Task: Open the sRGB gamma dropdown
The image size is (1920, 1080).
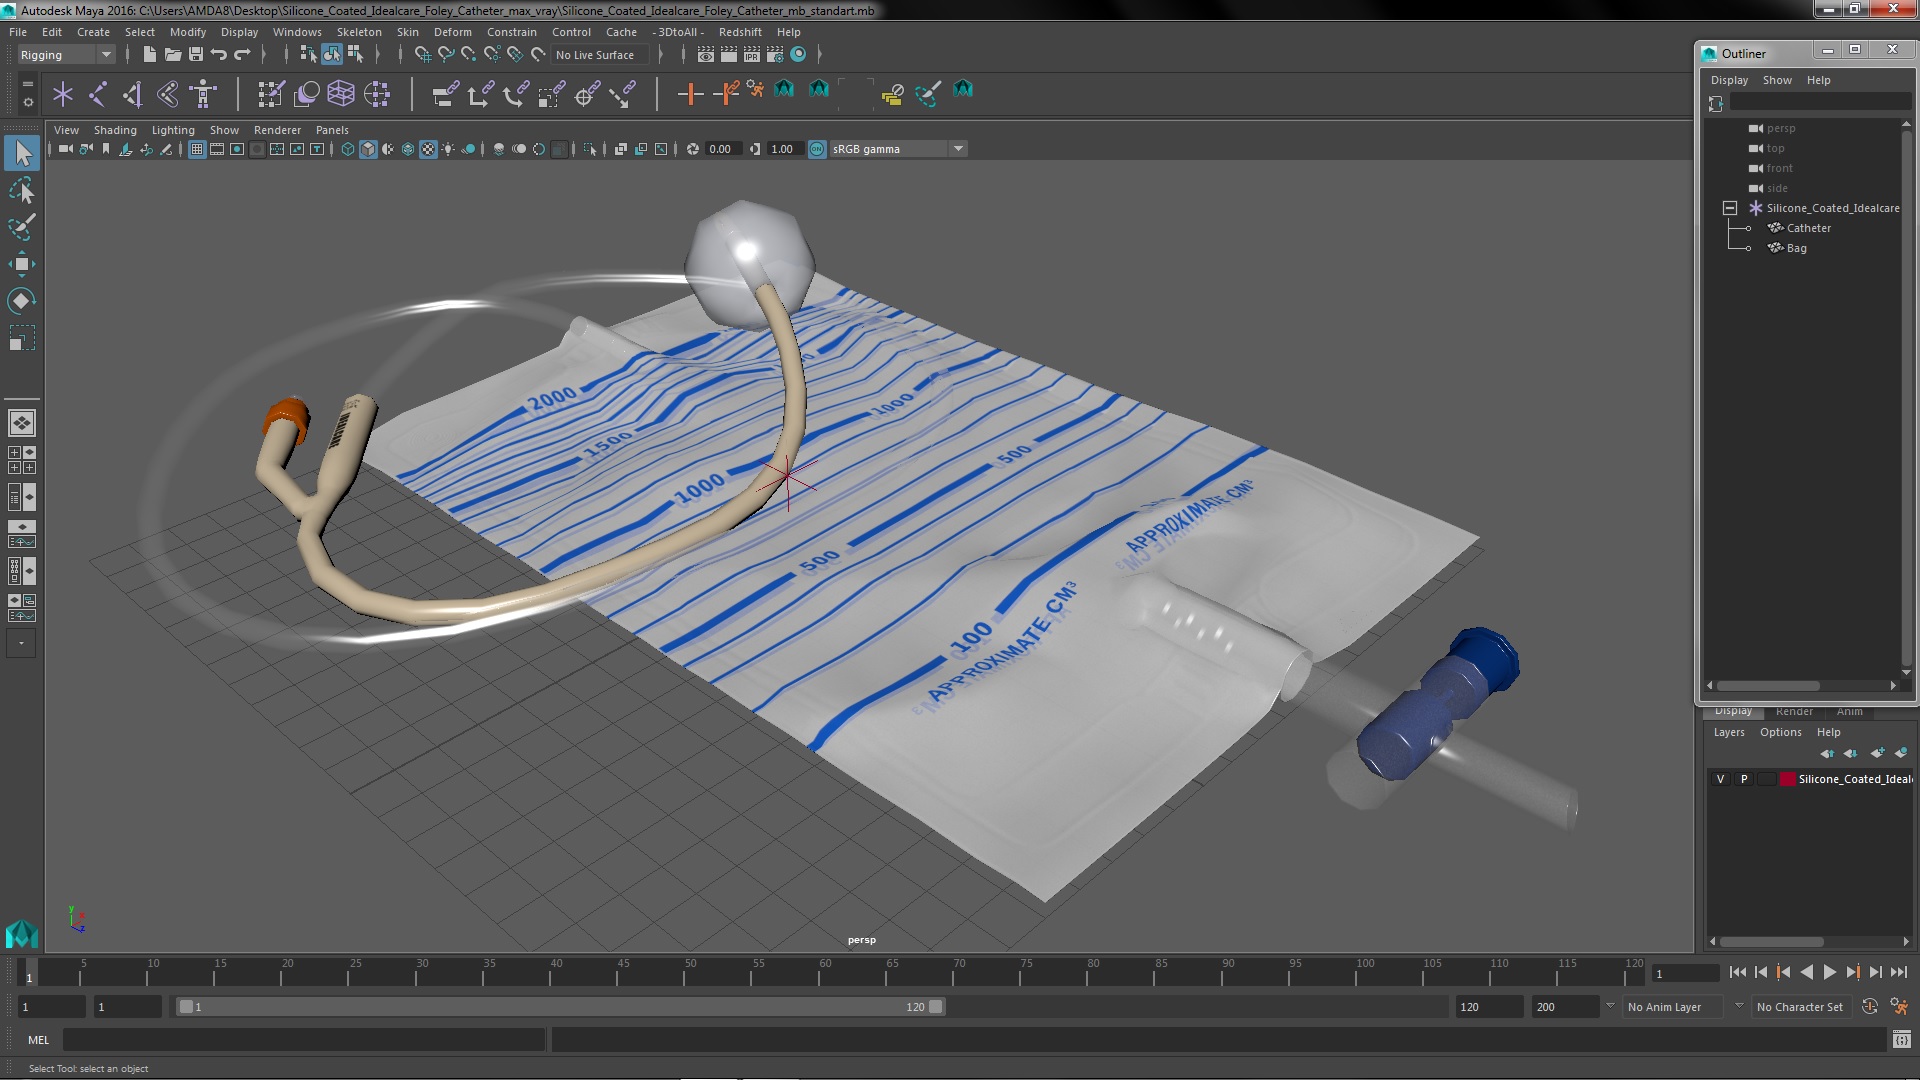Action: (x=957, y=149)
